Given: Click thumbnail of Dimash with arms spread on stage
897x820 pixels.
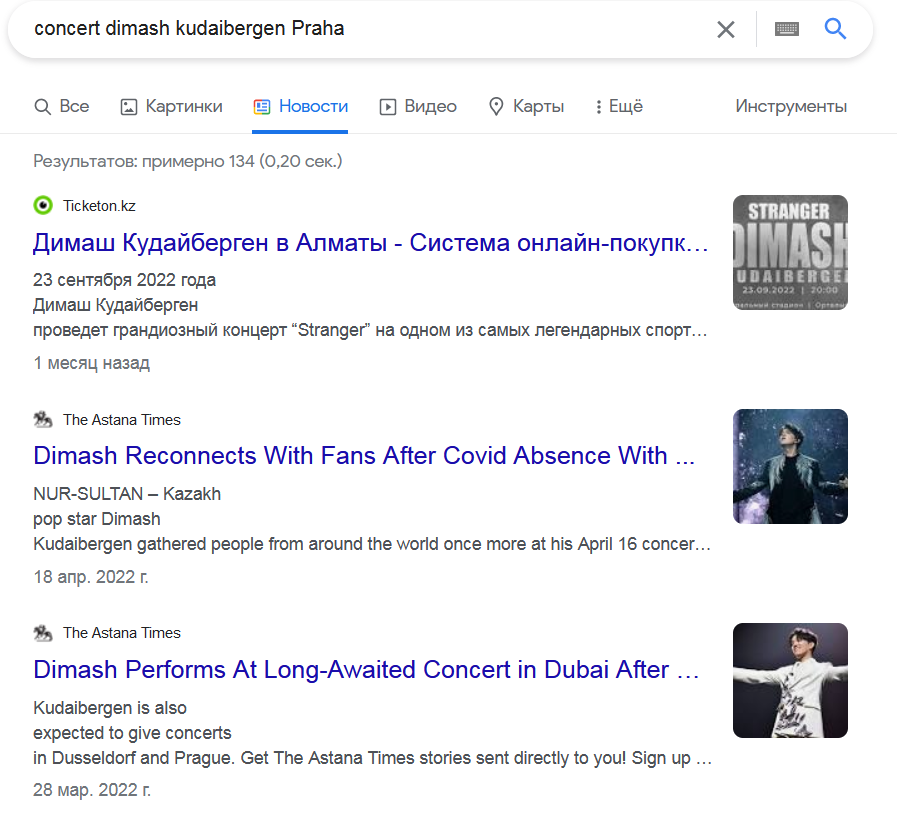Looking at the screenshot, I should pos(790,466).
